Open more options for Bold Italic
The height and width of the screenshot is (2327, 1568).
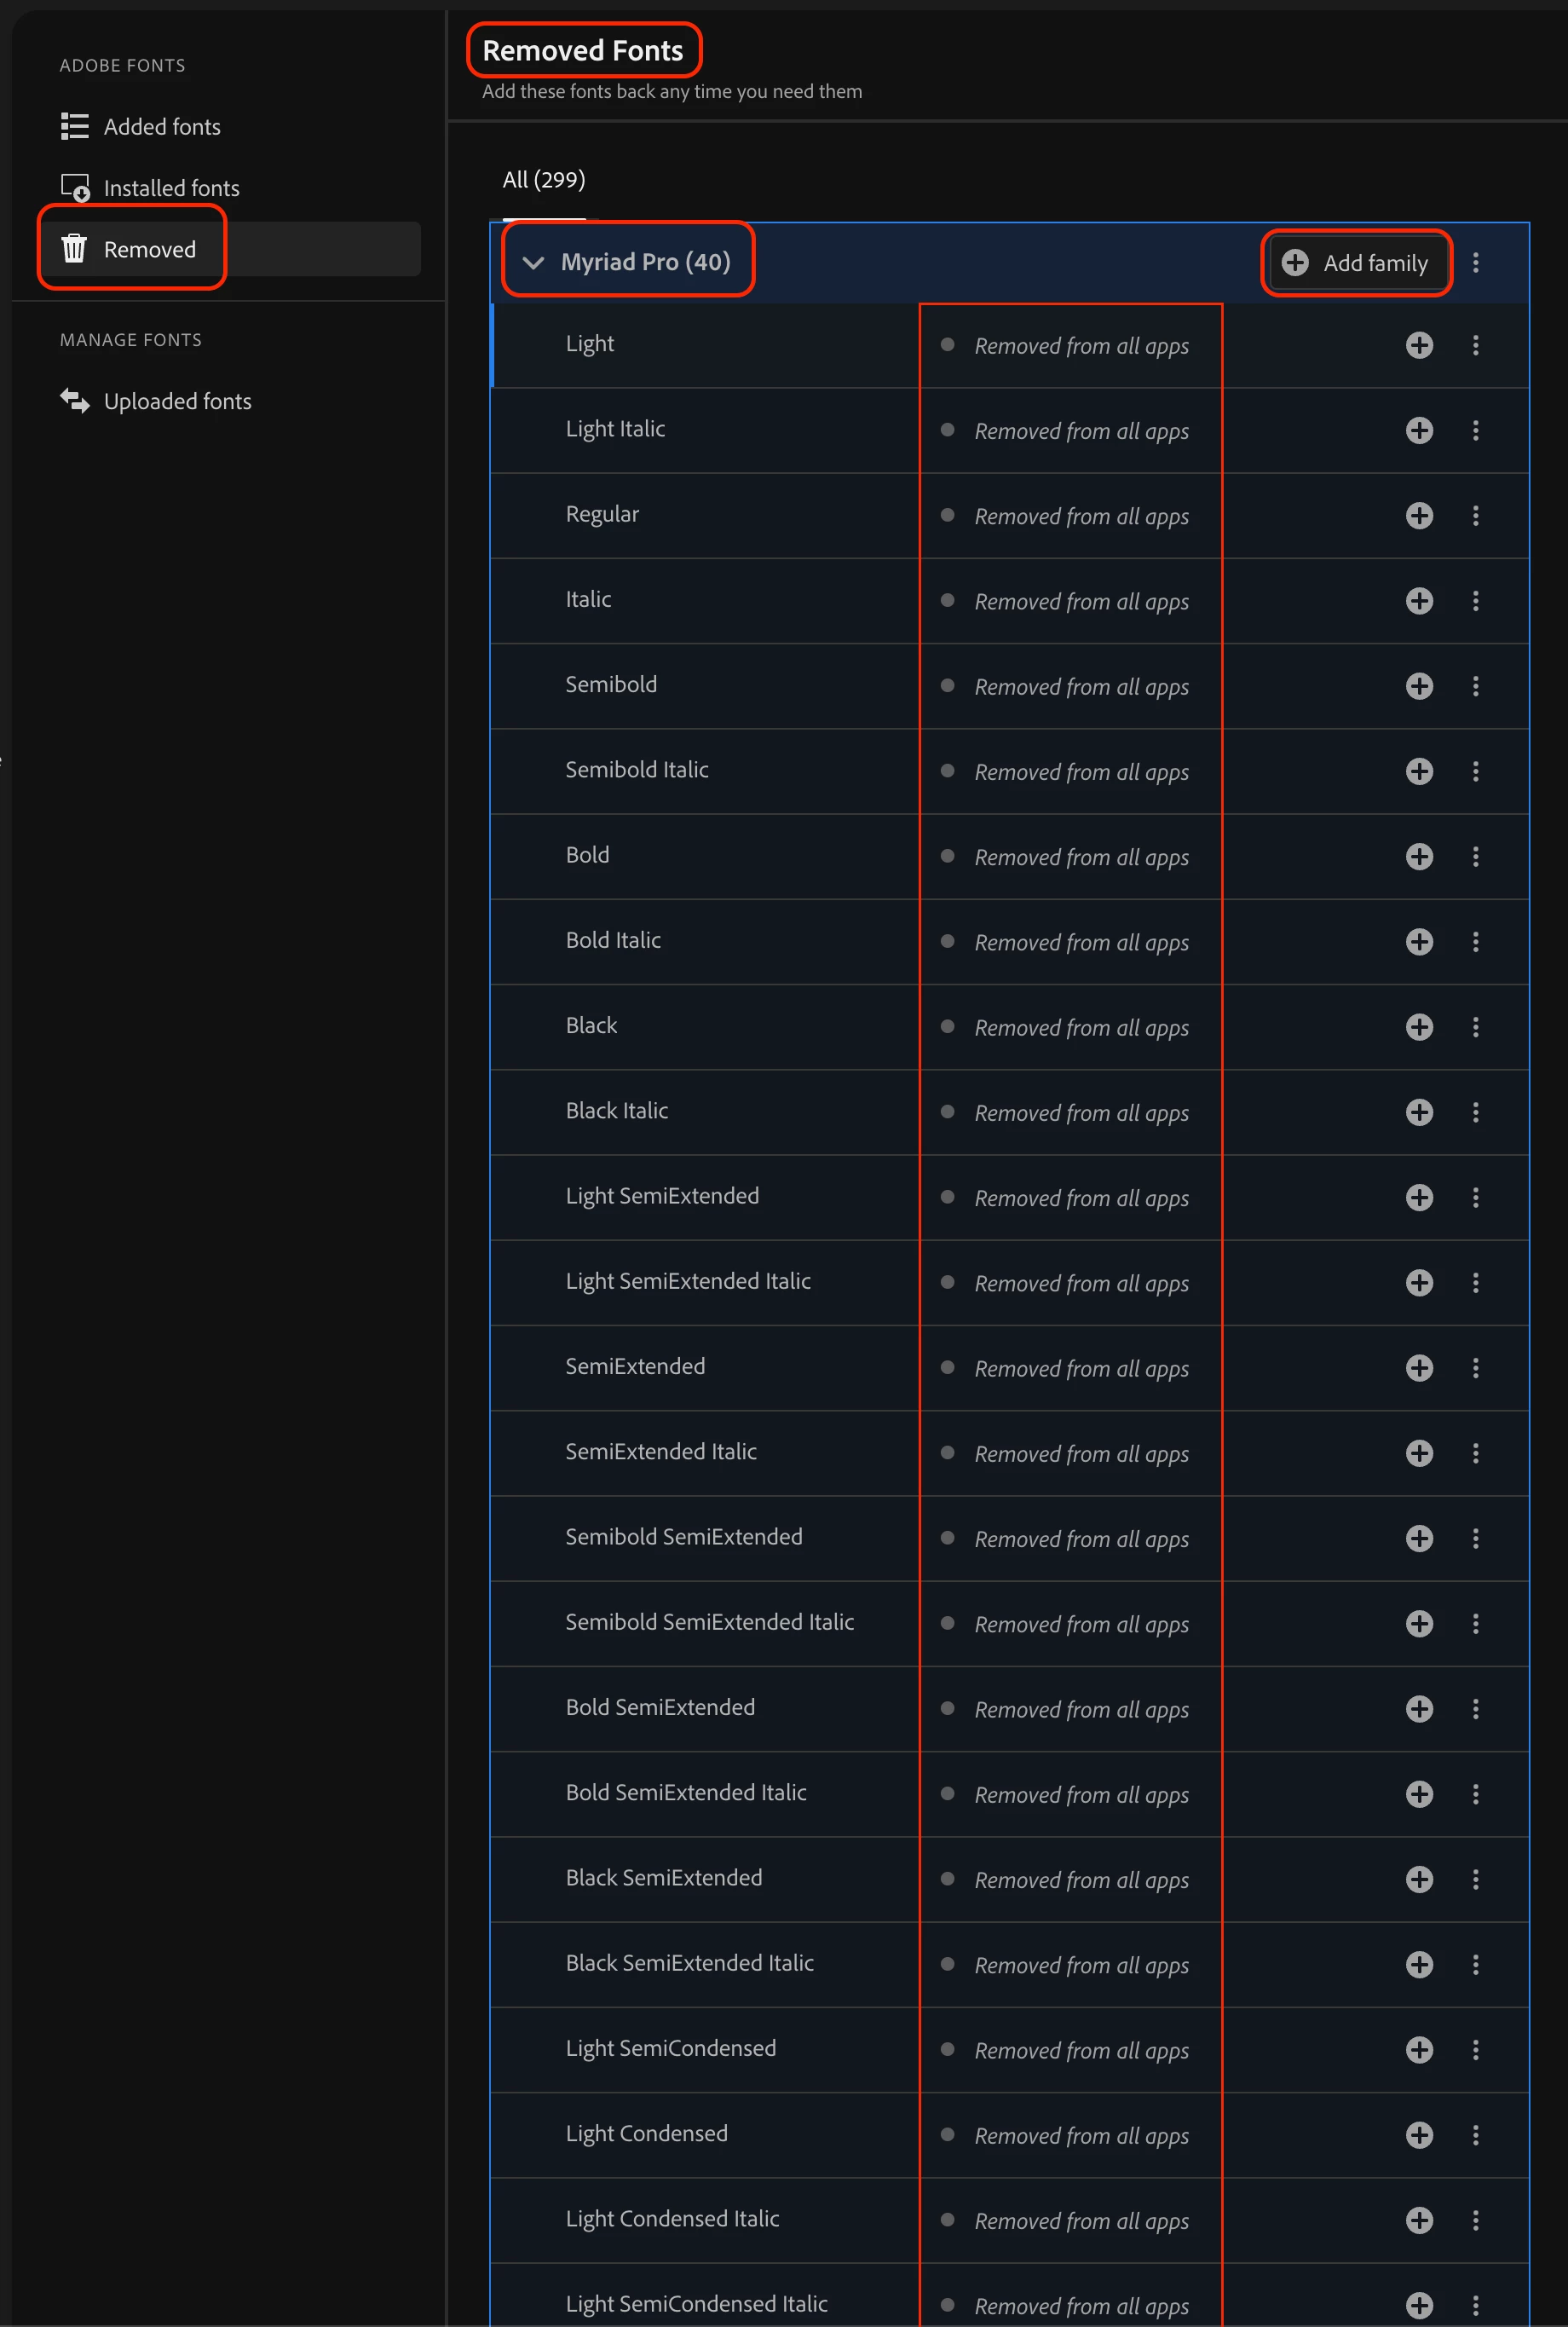click(1476, 942)
